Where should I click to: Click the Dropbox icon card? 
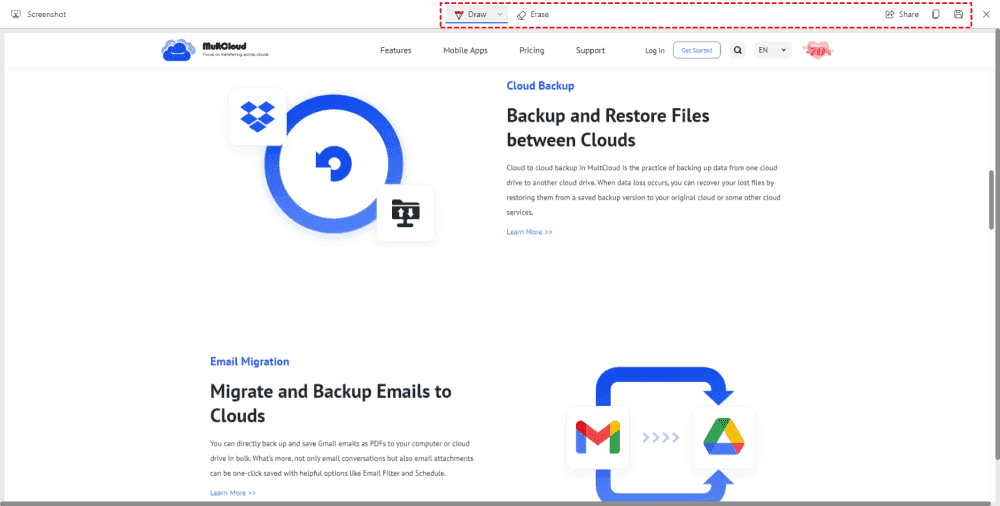point(258,116)
